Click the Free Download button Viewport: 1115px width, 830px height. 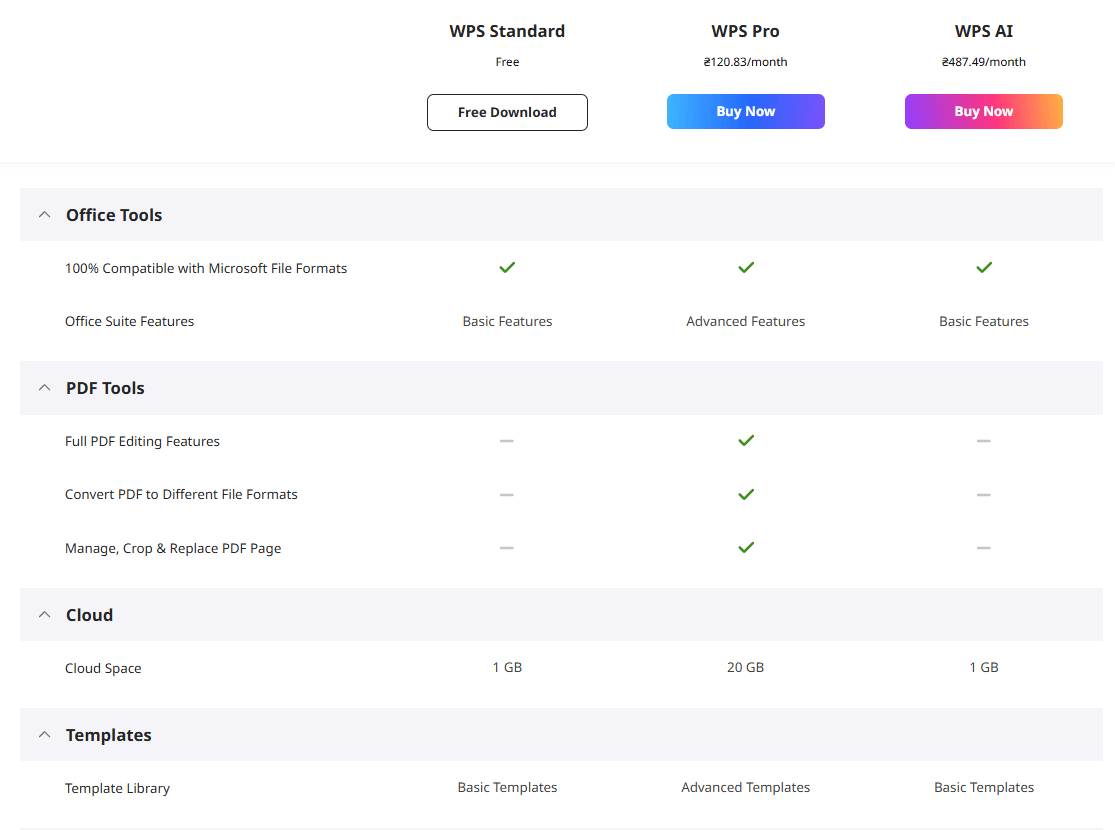pos(507,112)
